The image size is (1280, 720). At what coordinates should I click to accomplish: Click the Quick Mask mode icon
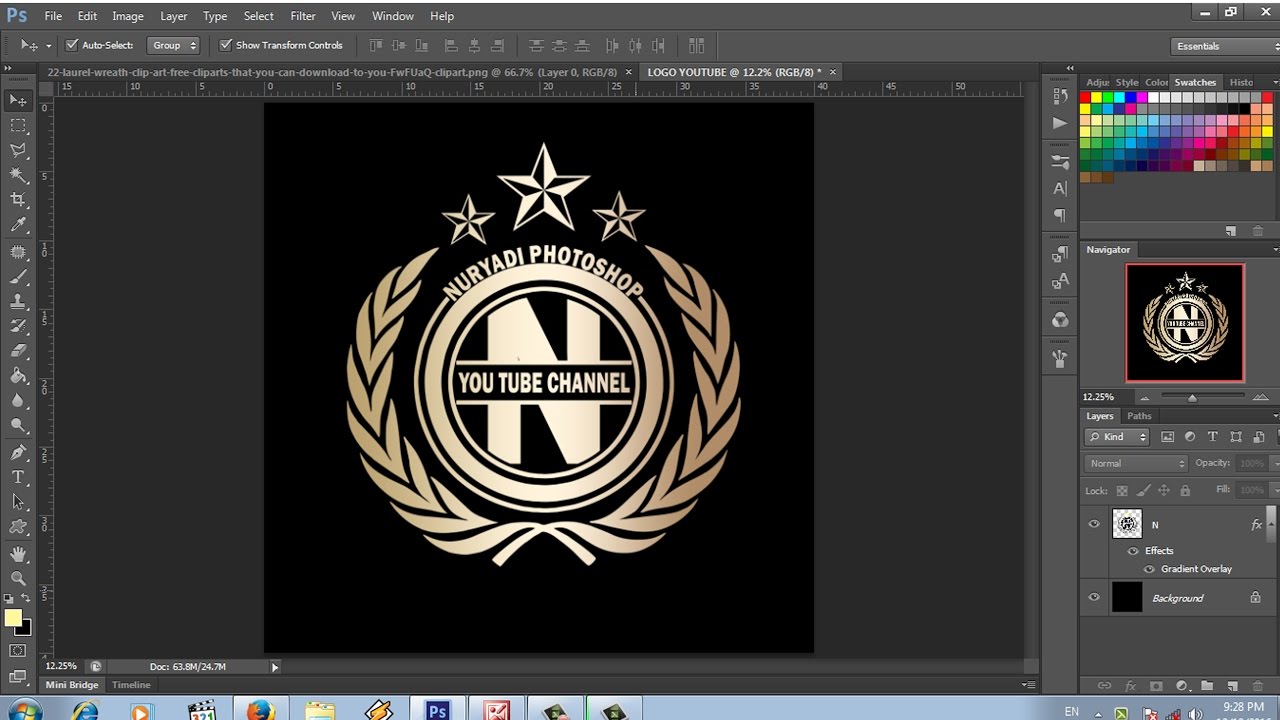[x=18, y=651]
